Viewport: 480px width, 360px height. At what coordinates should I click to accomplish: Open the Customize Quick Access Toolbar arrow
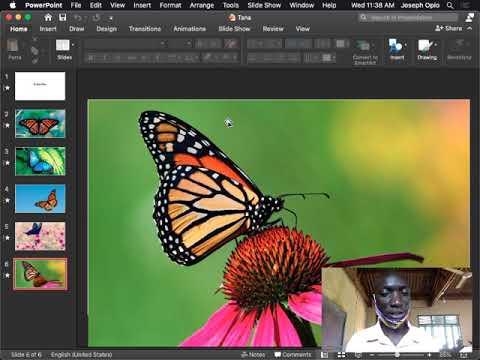click(x=111, y=18)
